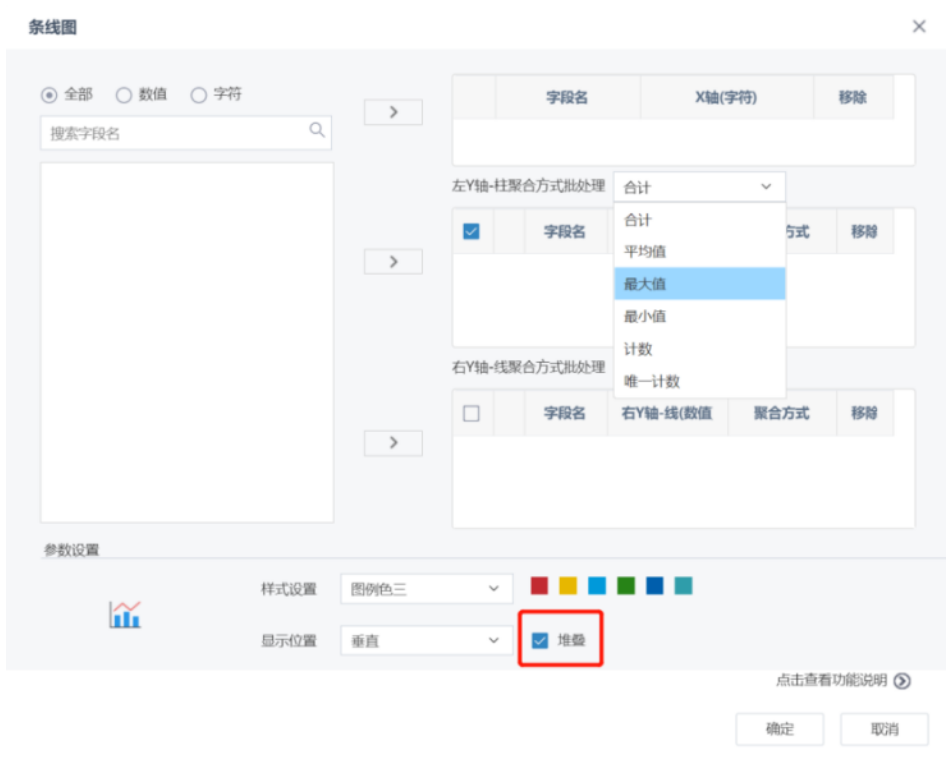Open the 显示位置 dropdown showing 垂直
The height and width of the screenshot is (765, 948).
(426, 640)
